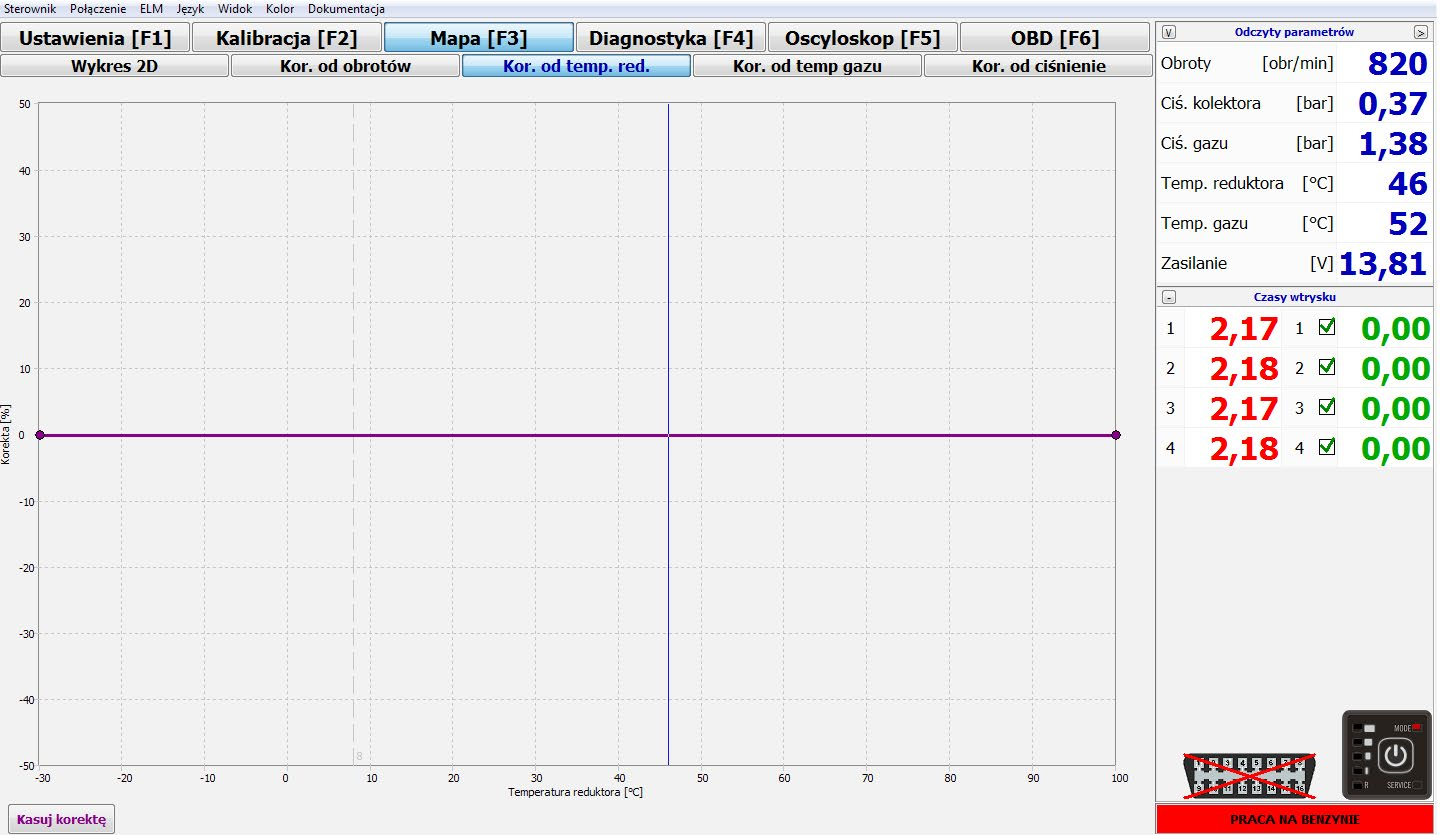This screenshot has height=835, width=1440.
Task: Open the Widok menu
Action: point(235,8)
